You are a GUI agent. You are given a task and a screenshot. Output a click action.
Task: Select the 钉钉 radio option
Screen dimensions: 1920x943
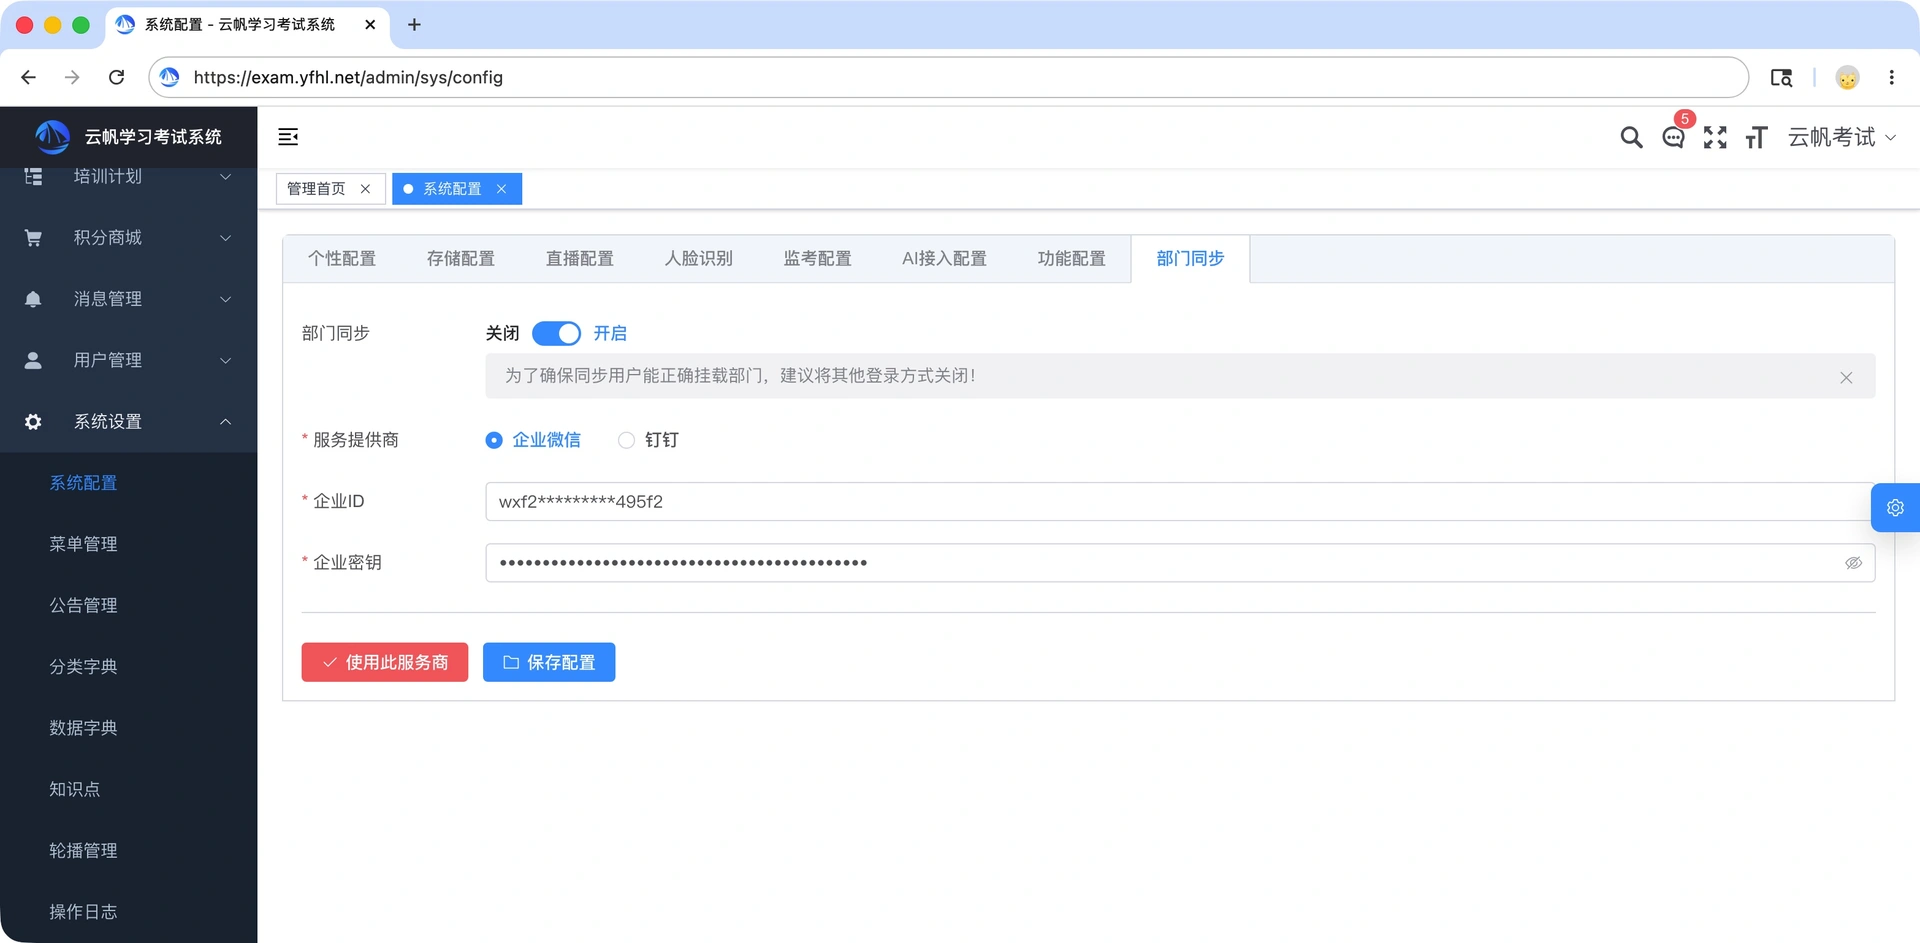(648, 440)
